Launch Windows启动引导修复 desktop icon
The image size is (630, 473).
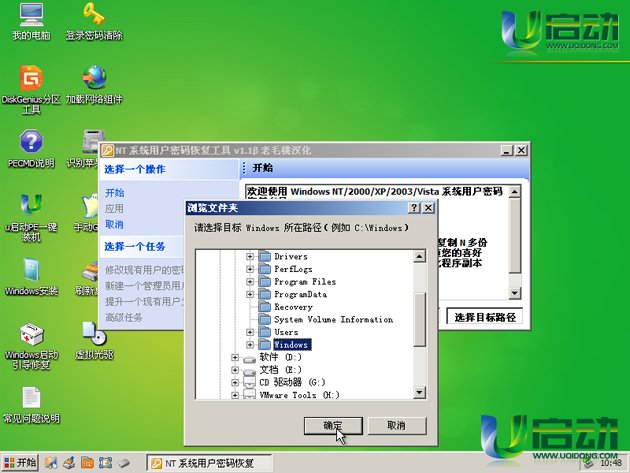[31, 346]
